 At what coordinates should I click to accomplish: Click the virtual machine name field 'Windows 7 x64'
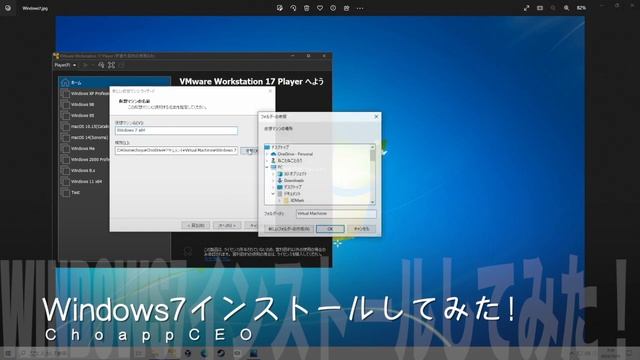pyautogui.click(x=176, y=130)
